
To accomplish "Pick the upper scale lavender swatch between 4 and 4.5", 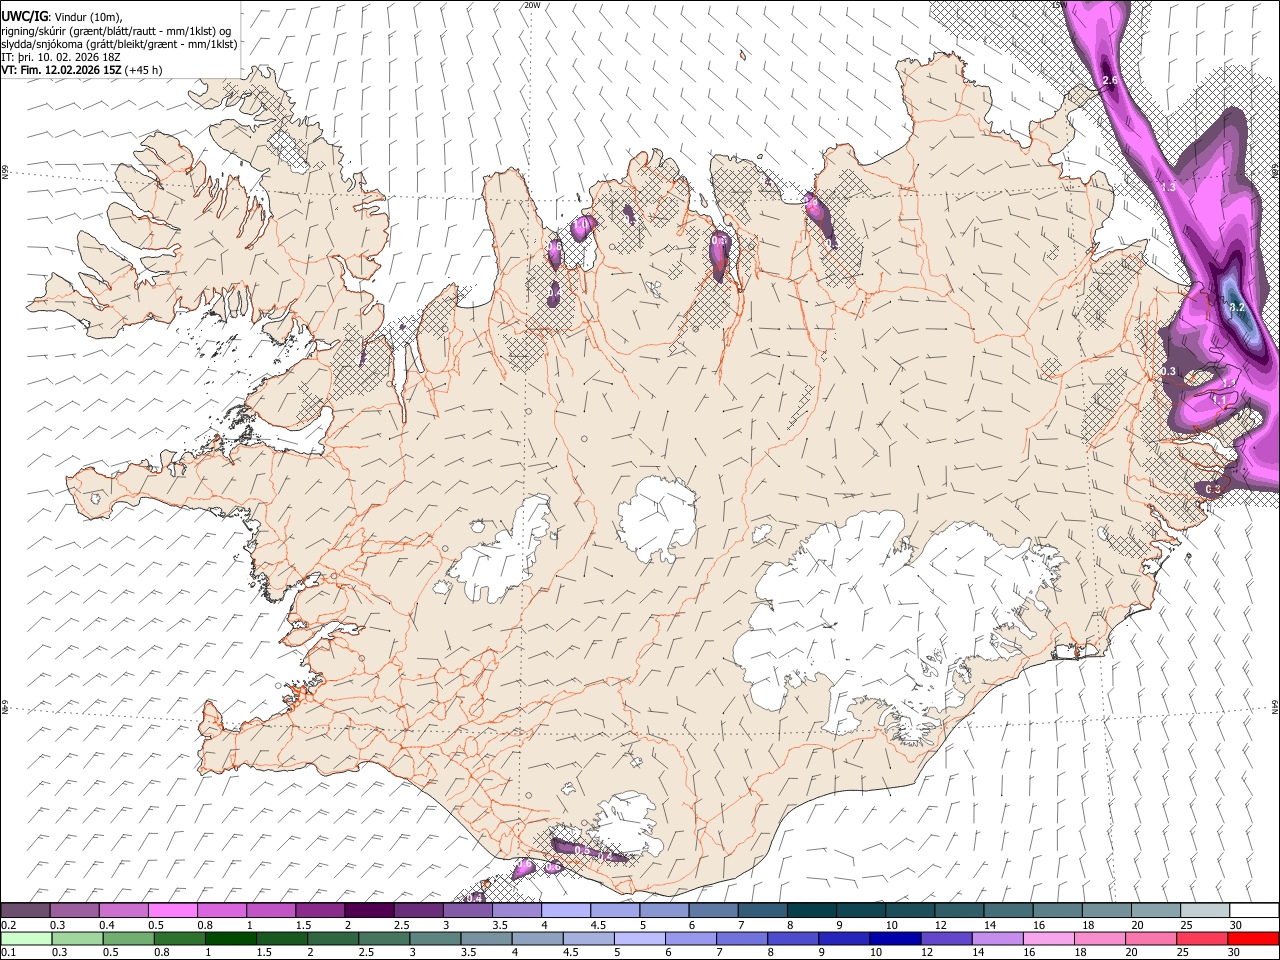I will pos(565,911).
